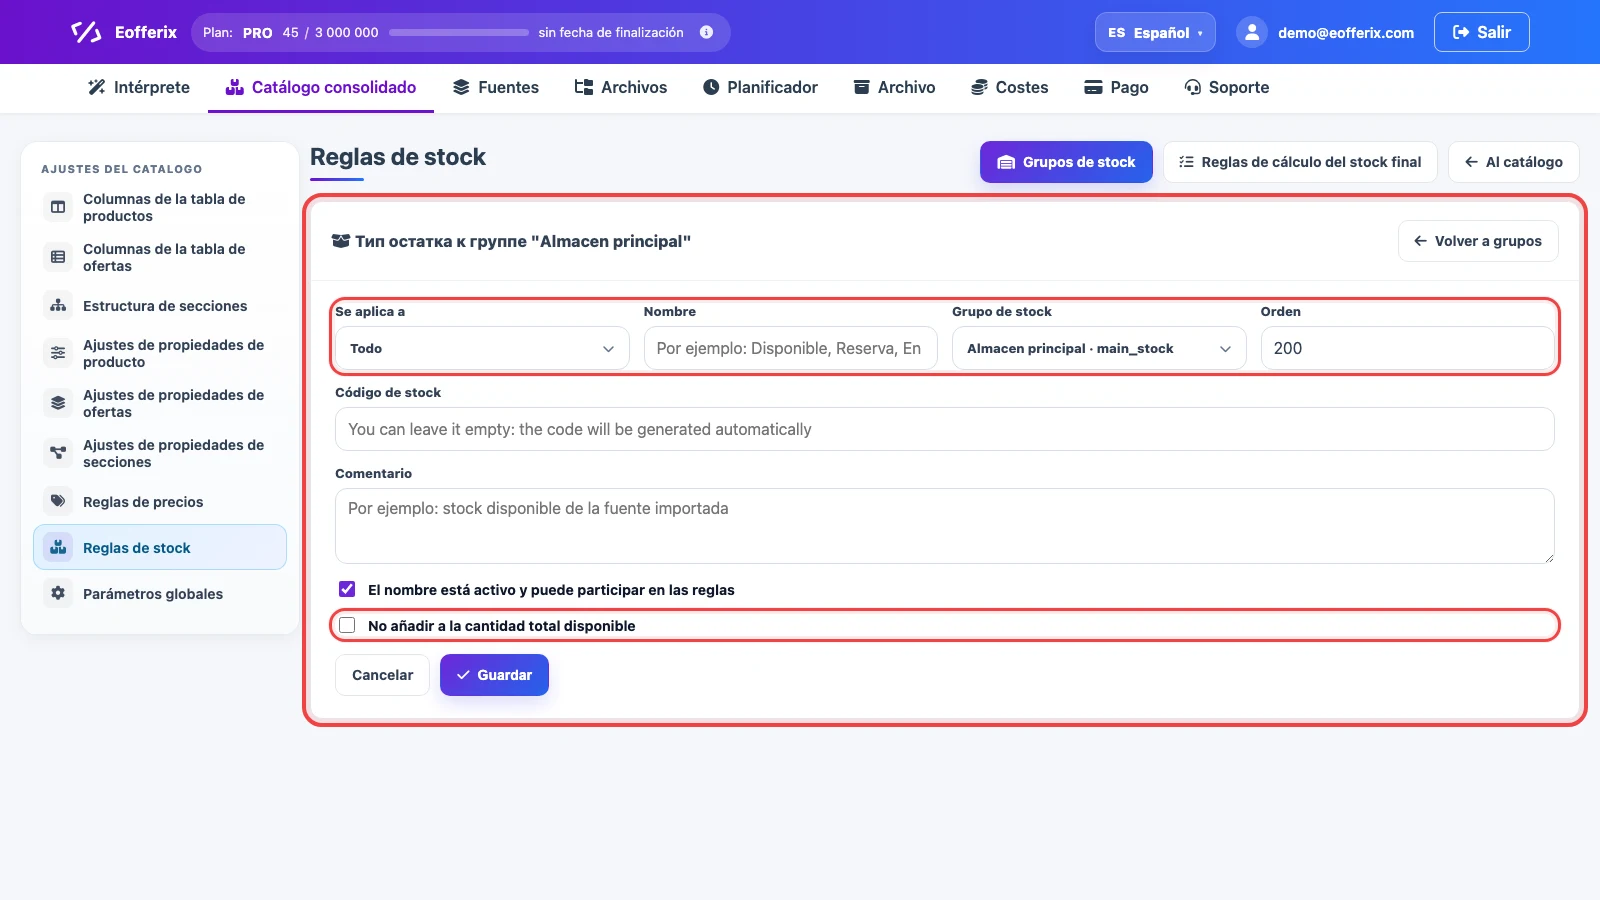Click the Salir logout button
This screenshot has width=1600, height=900.
point(1481,32)
